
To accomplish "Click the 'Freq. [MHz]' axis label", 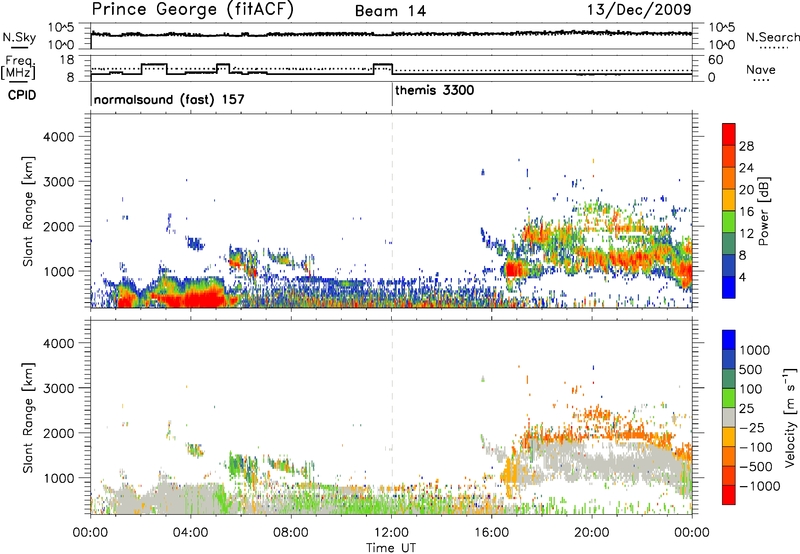I will click(x=19, y=68).
